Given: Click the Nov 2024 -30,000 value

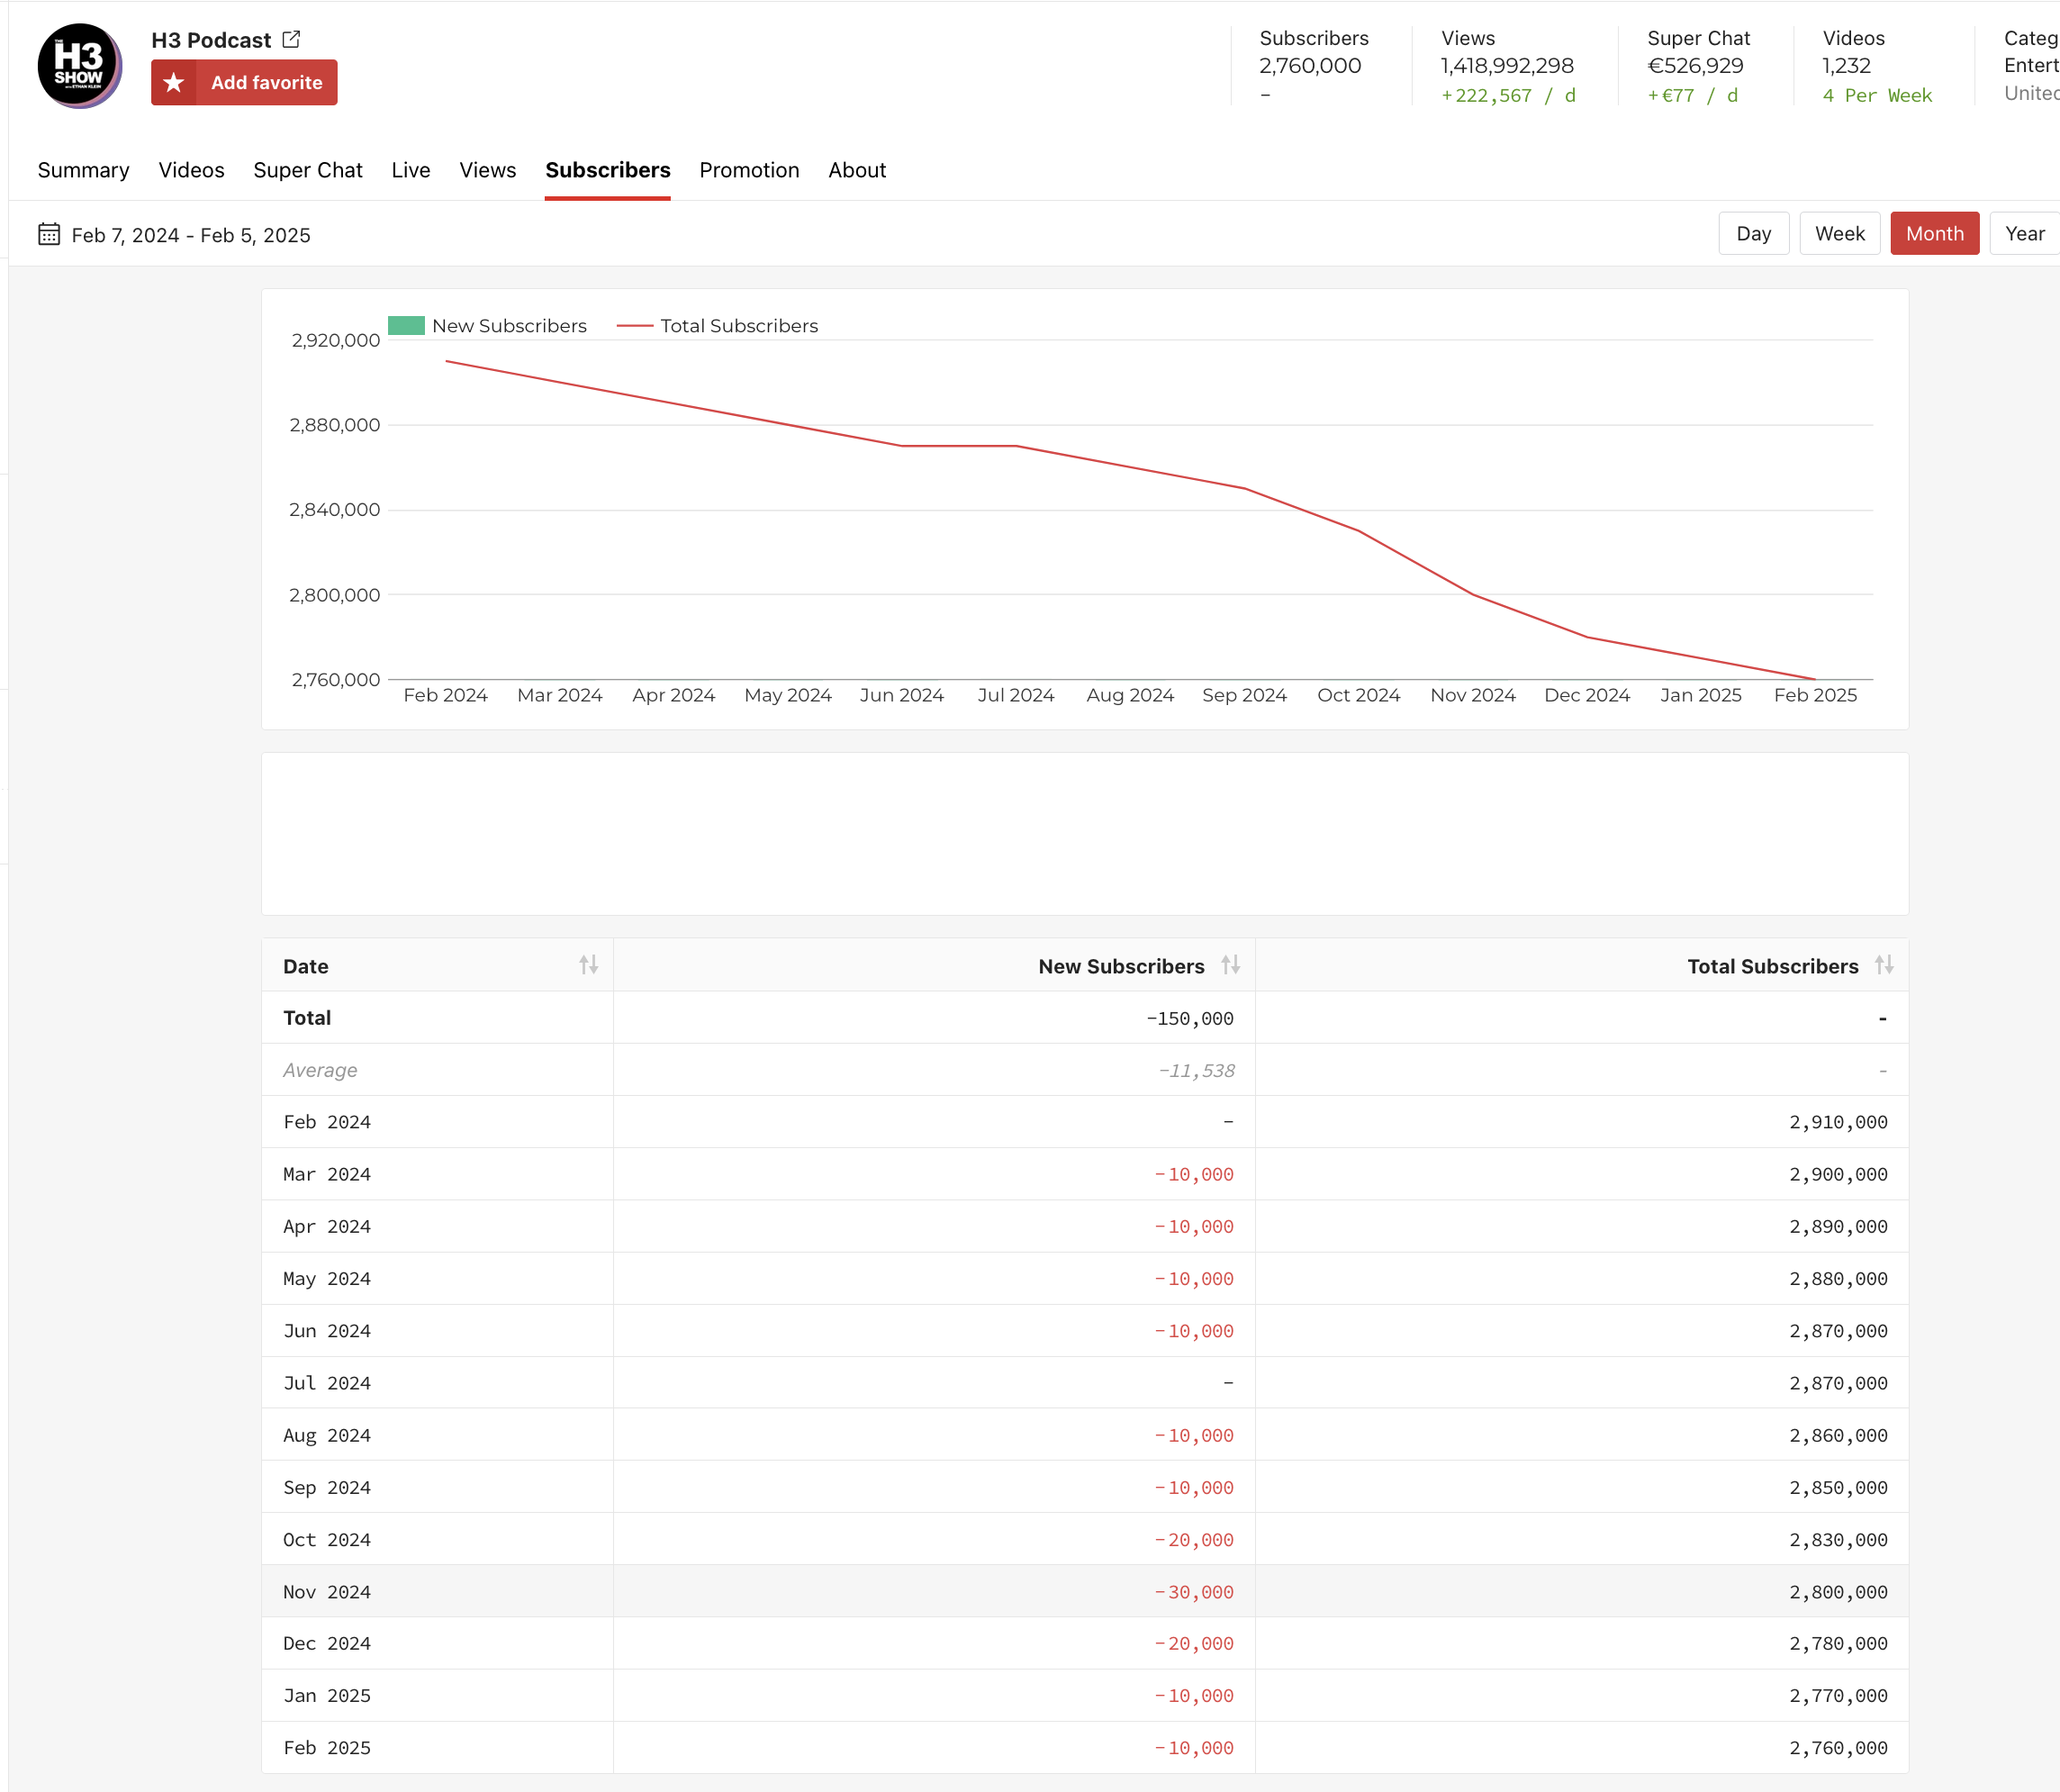Looking at the screenshot, I should pos(1194,1592).
